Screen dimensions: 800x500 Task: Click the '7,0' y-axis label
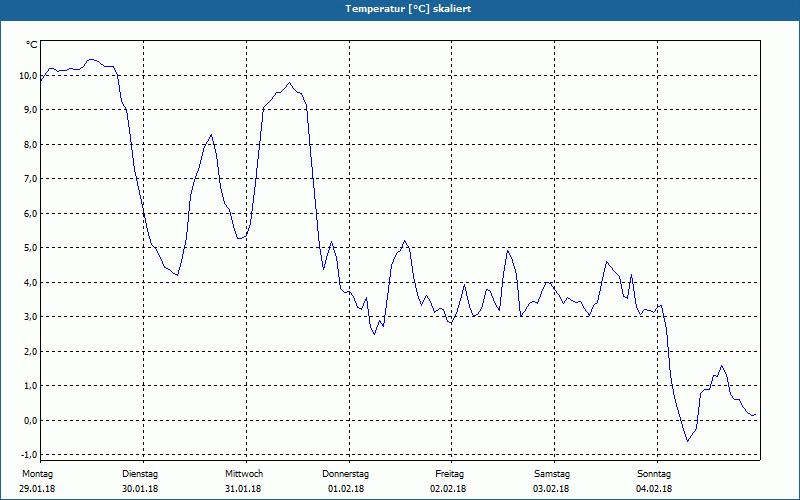30,179
